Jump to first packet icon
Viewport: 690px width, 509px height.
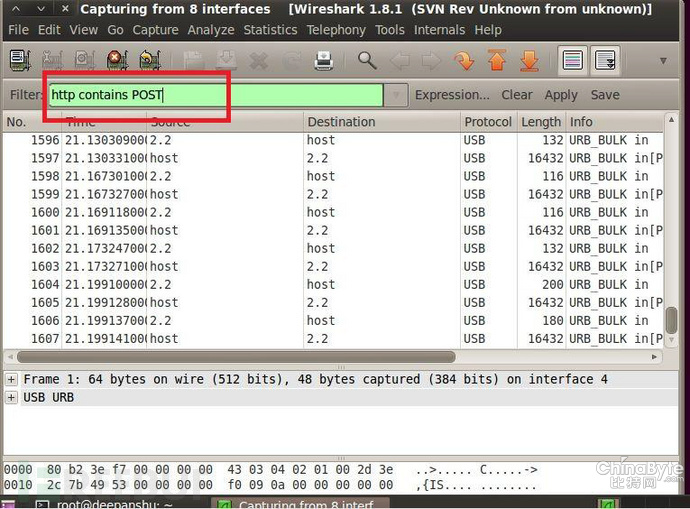(496, 61)
